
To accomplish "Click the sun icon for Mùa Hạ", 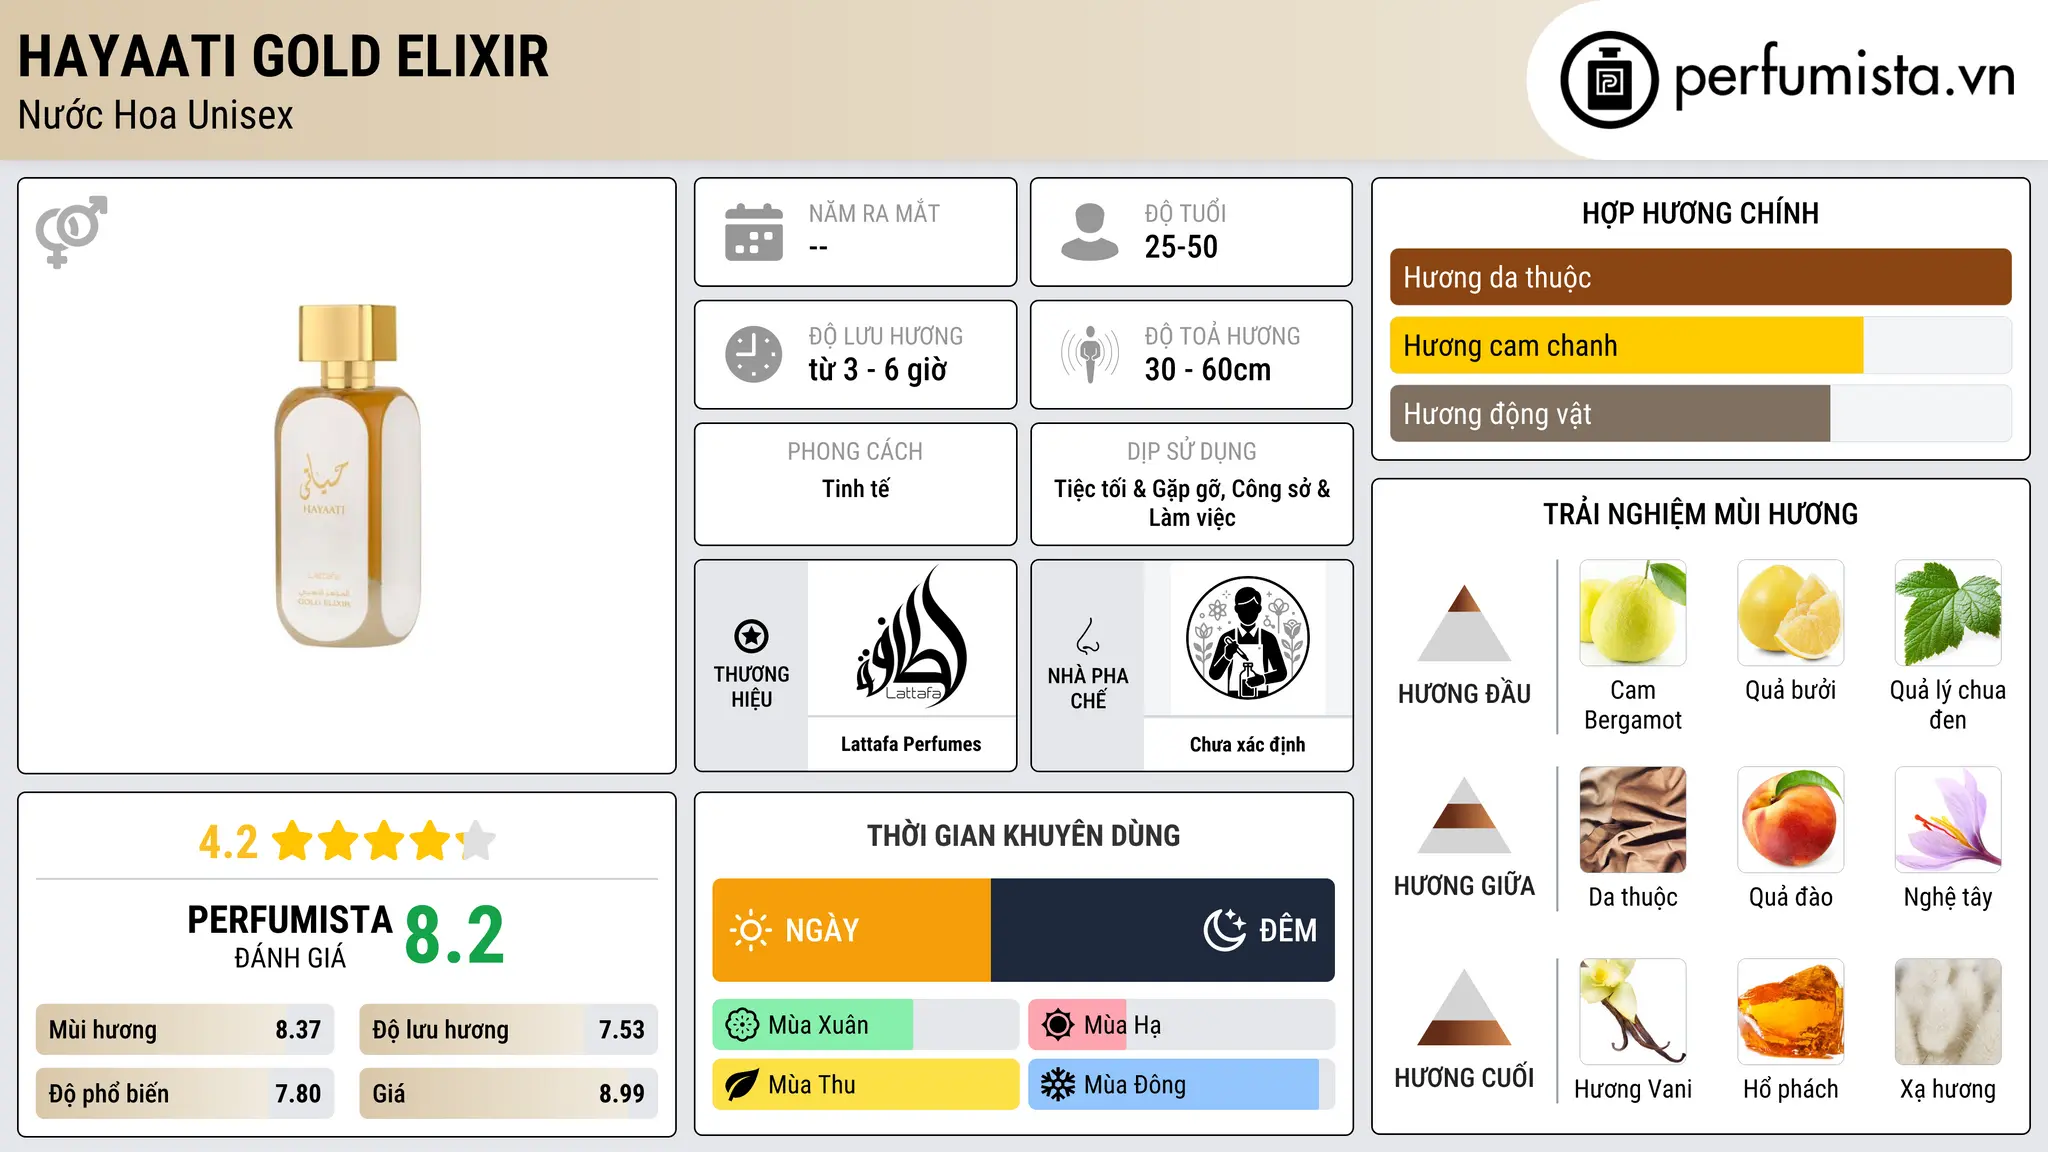I will (x=1057, y=1025).
